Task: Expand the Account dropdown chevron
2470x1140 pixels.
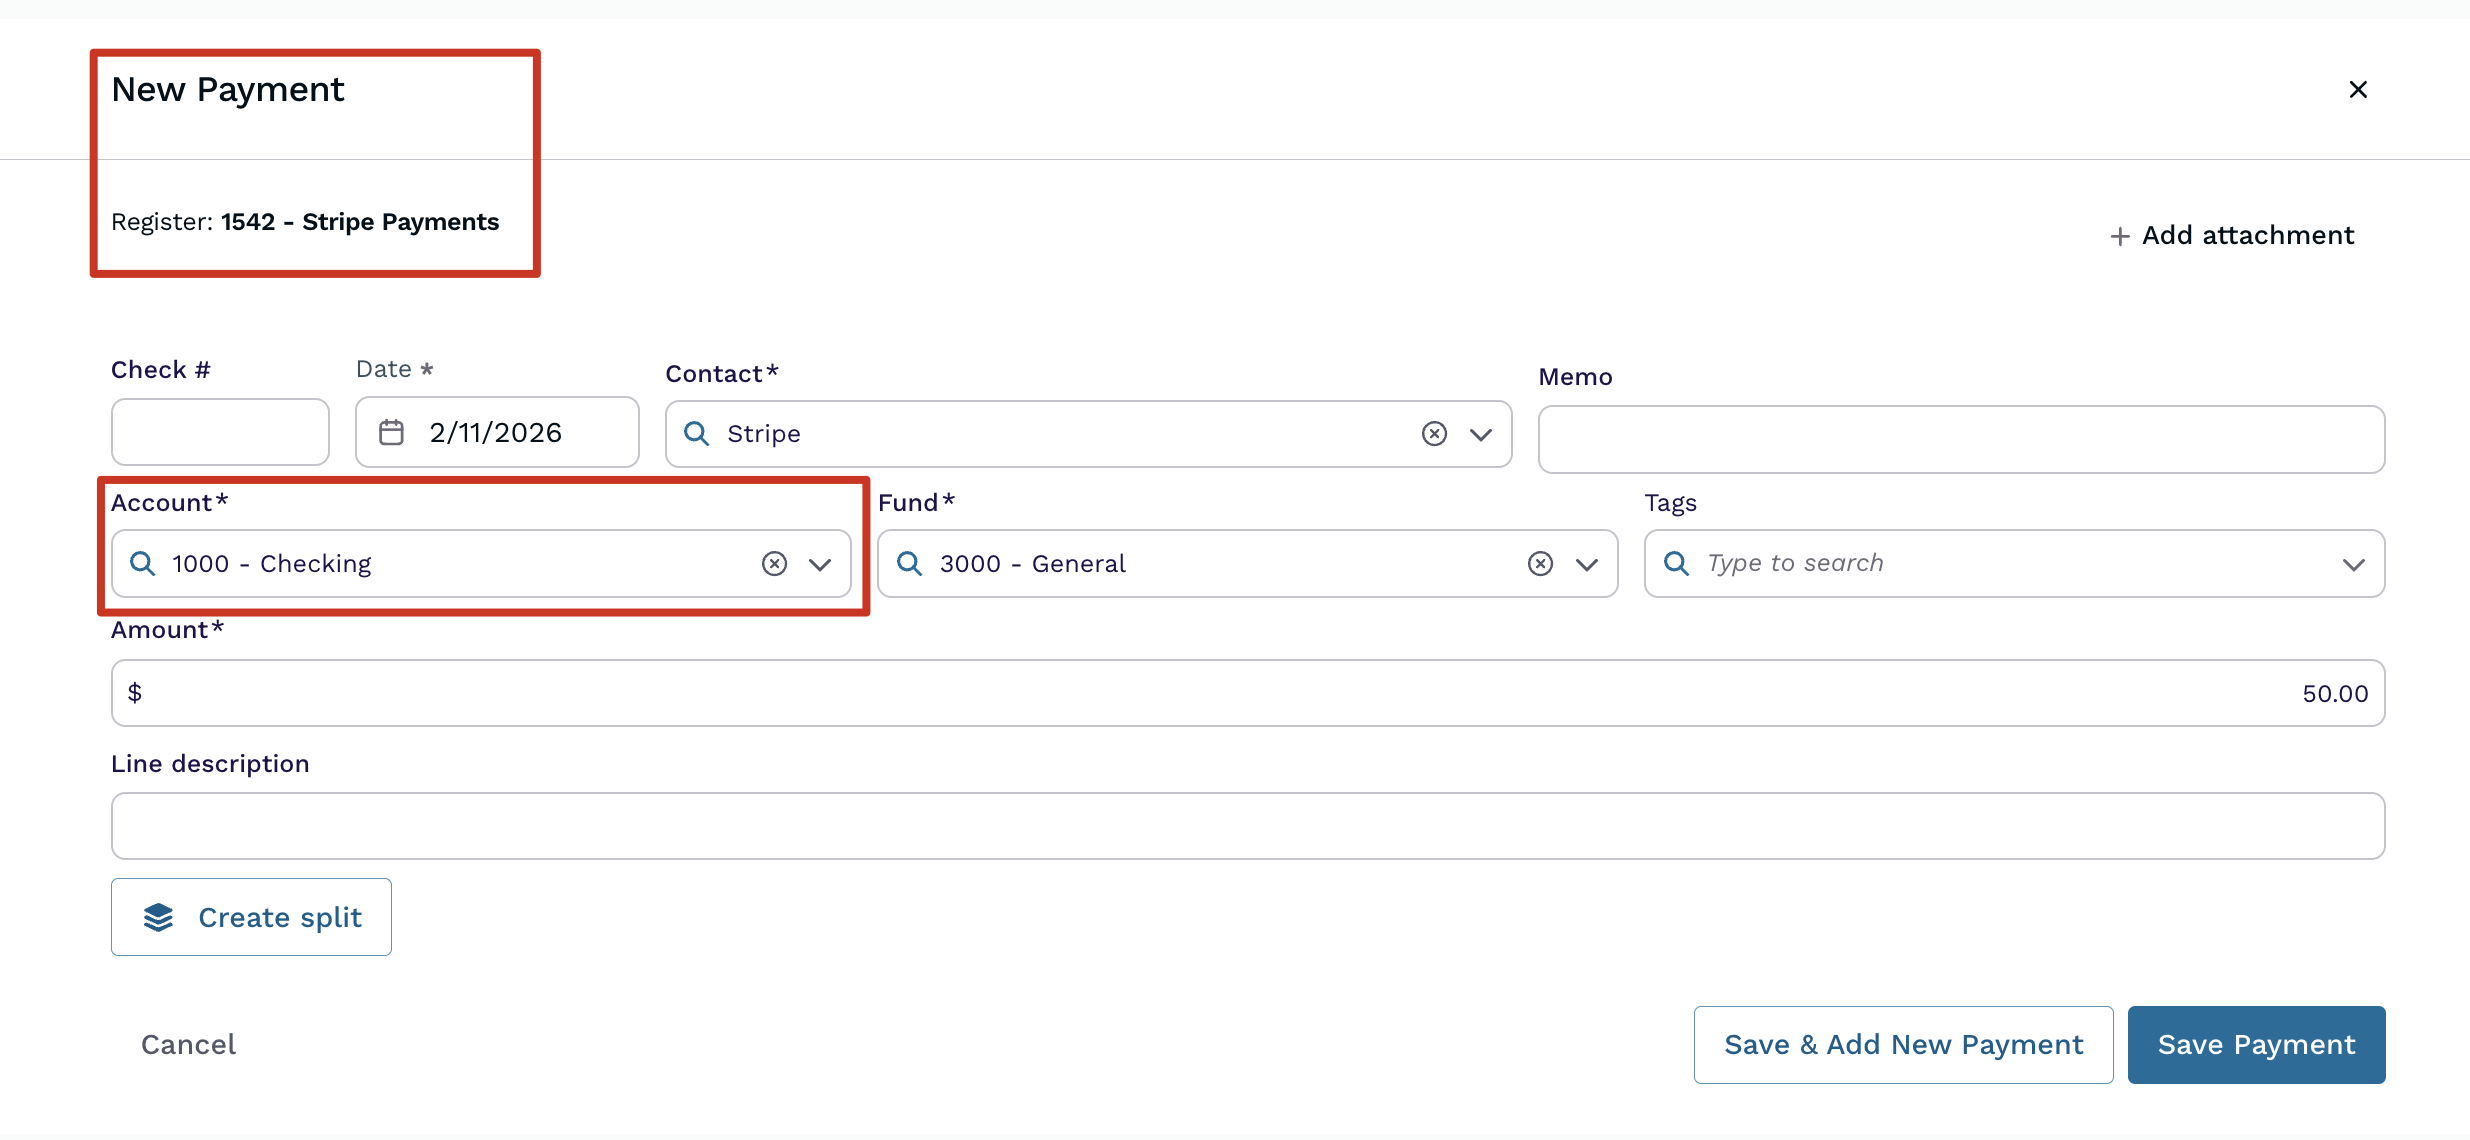Action: point(820,564)
